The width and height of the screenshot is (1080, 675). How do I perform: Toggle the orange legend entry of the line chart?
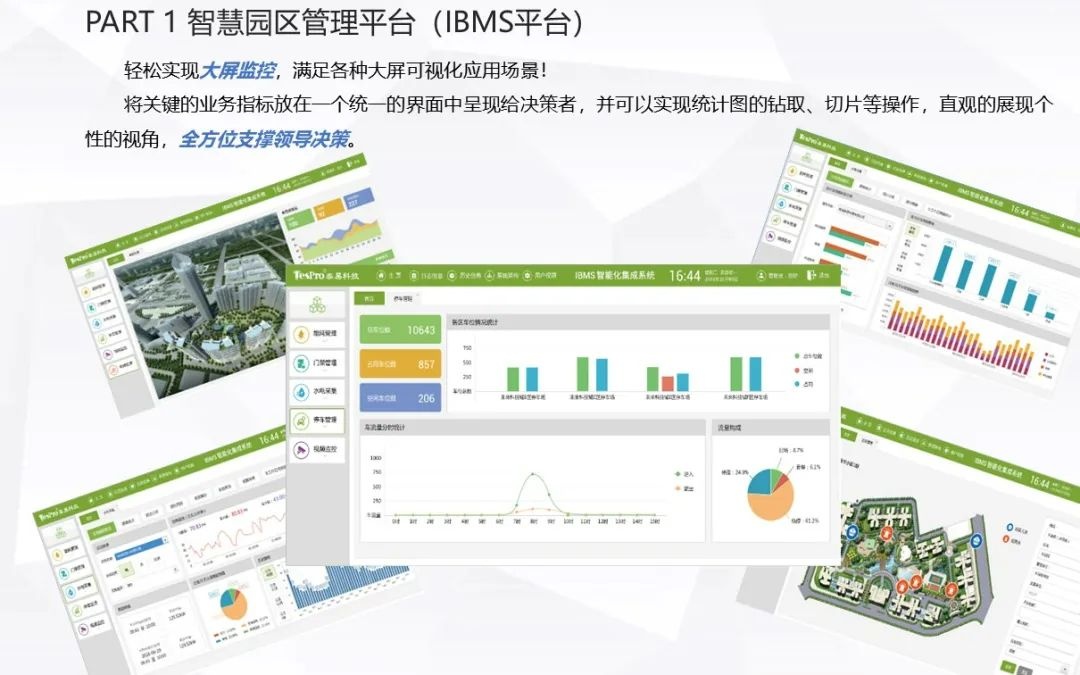pos(685,488)
